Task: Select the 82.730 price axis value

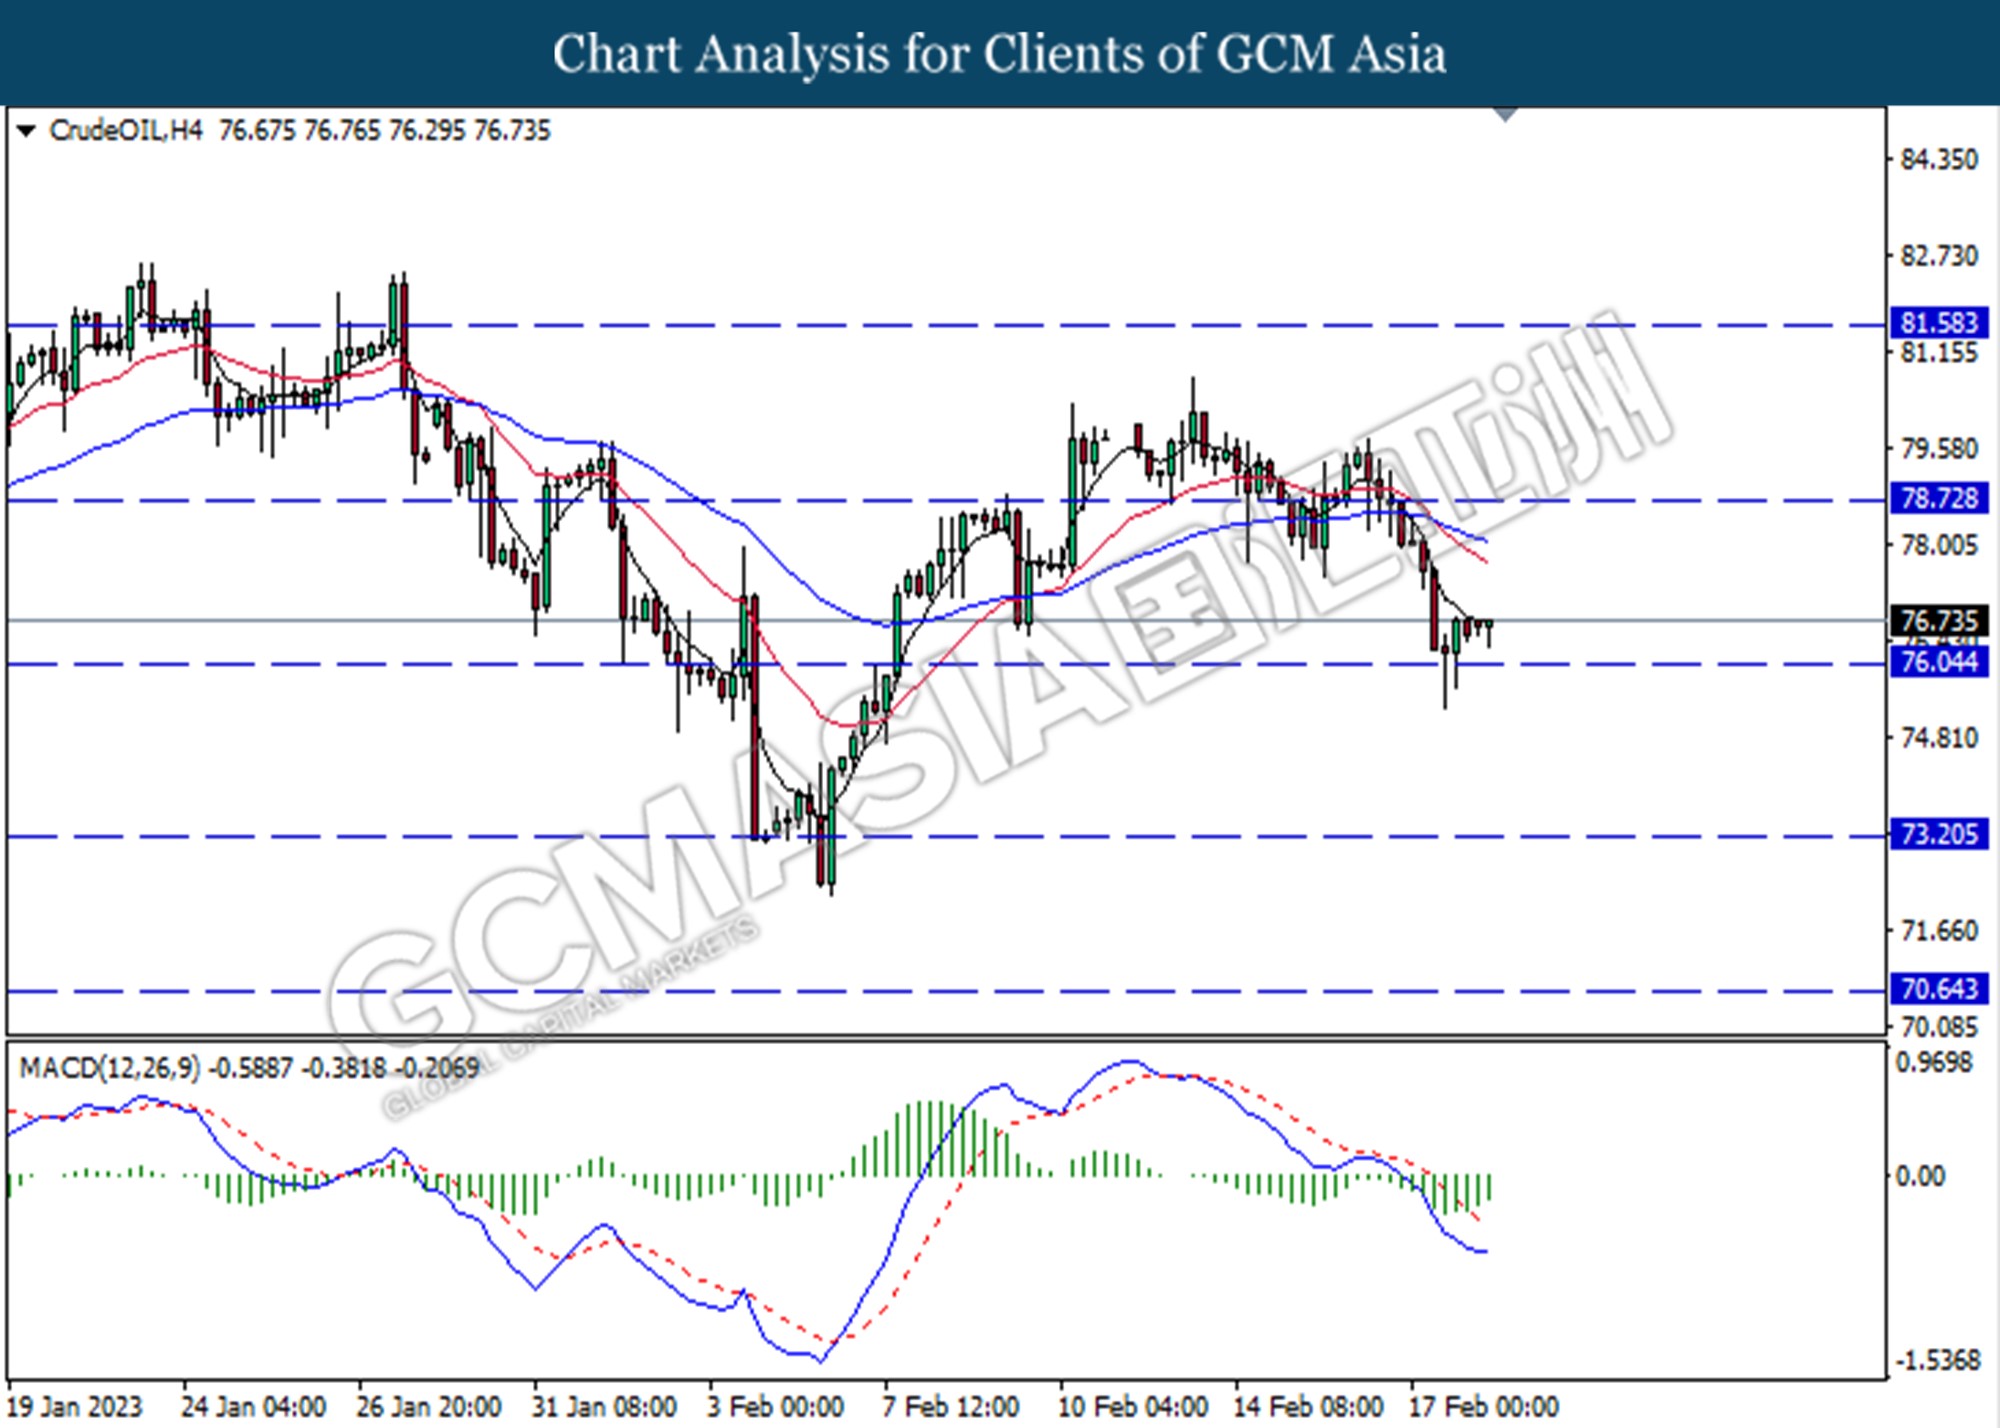Action: (1939, 256)
